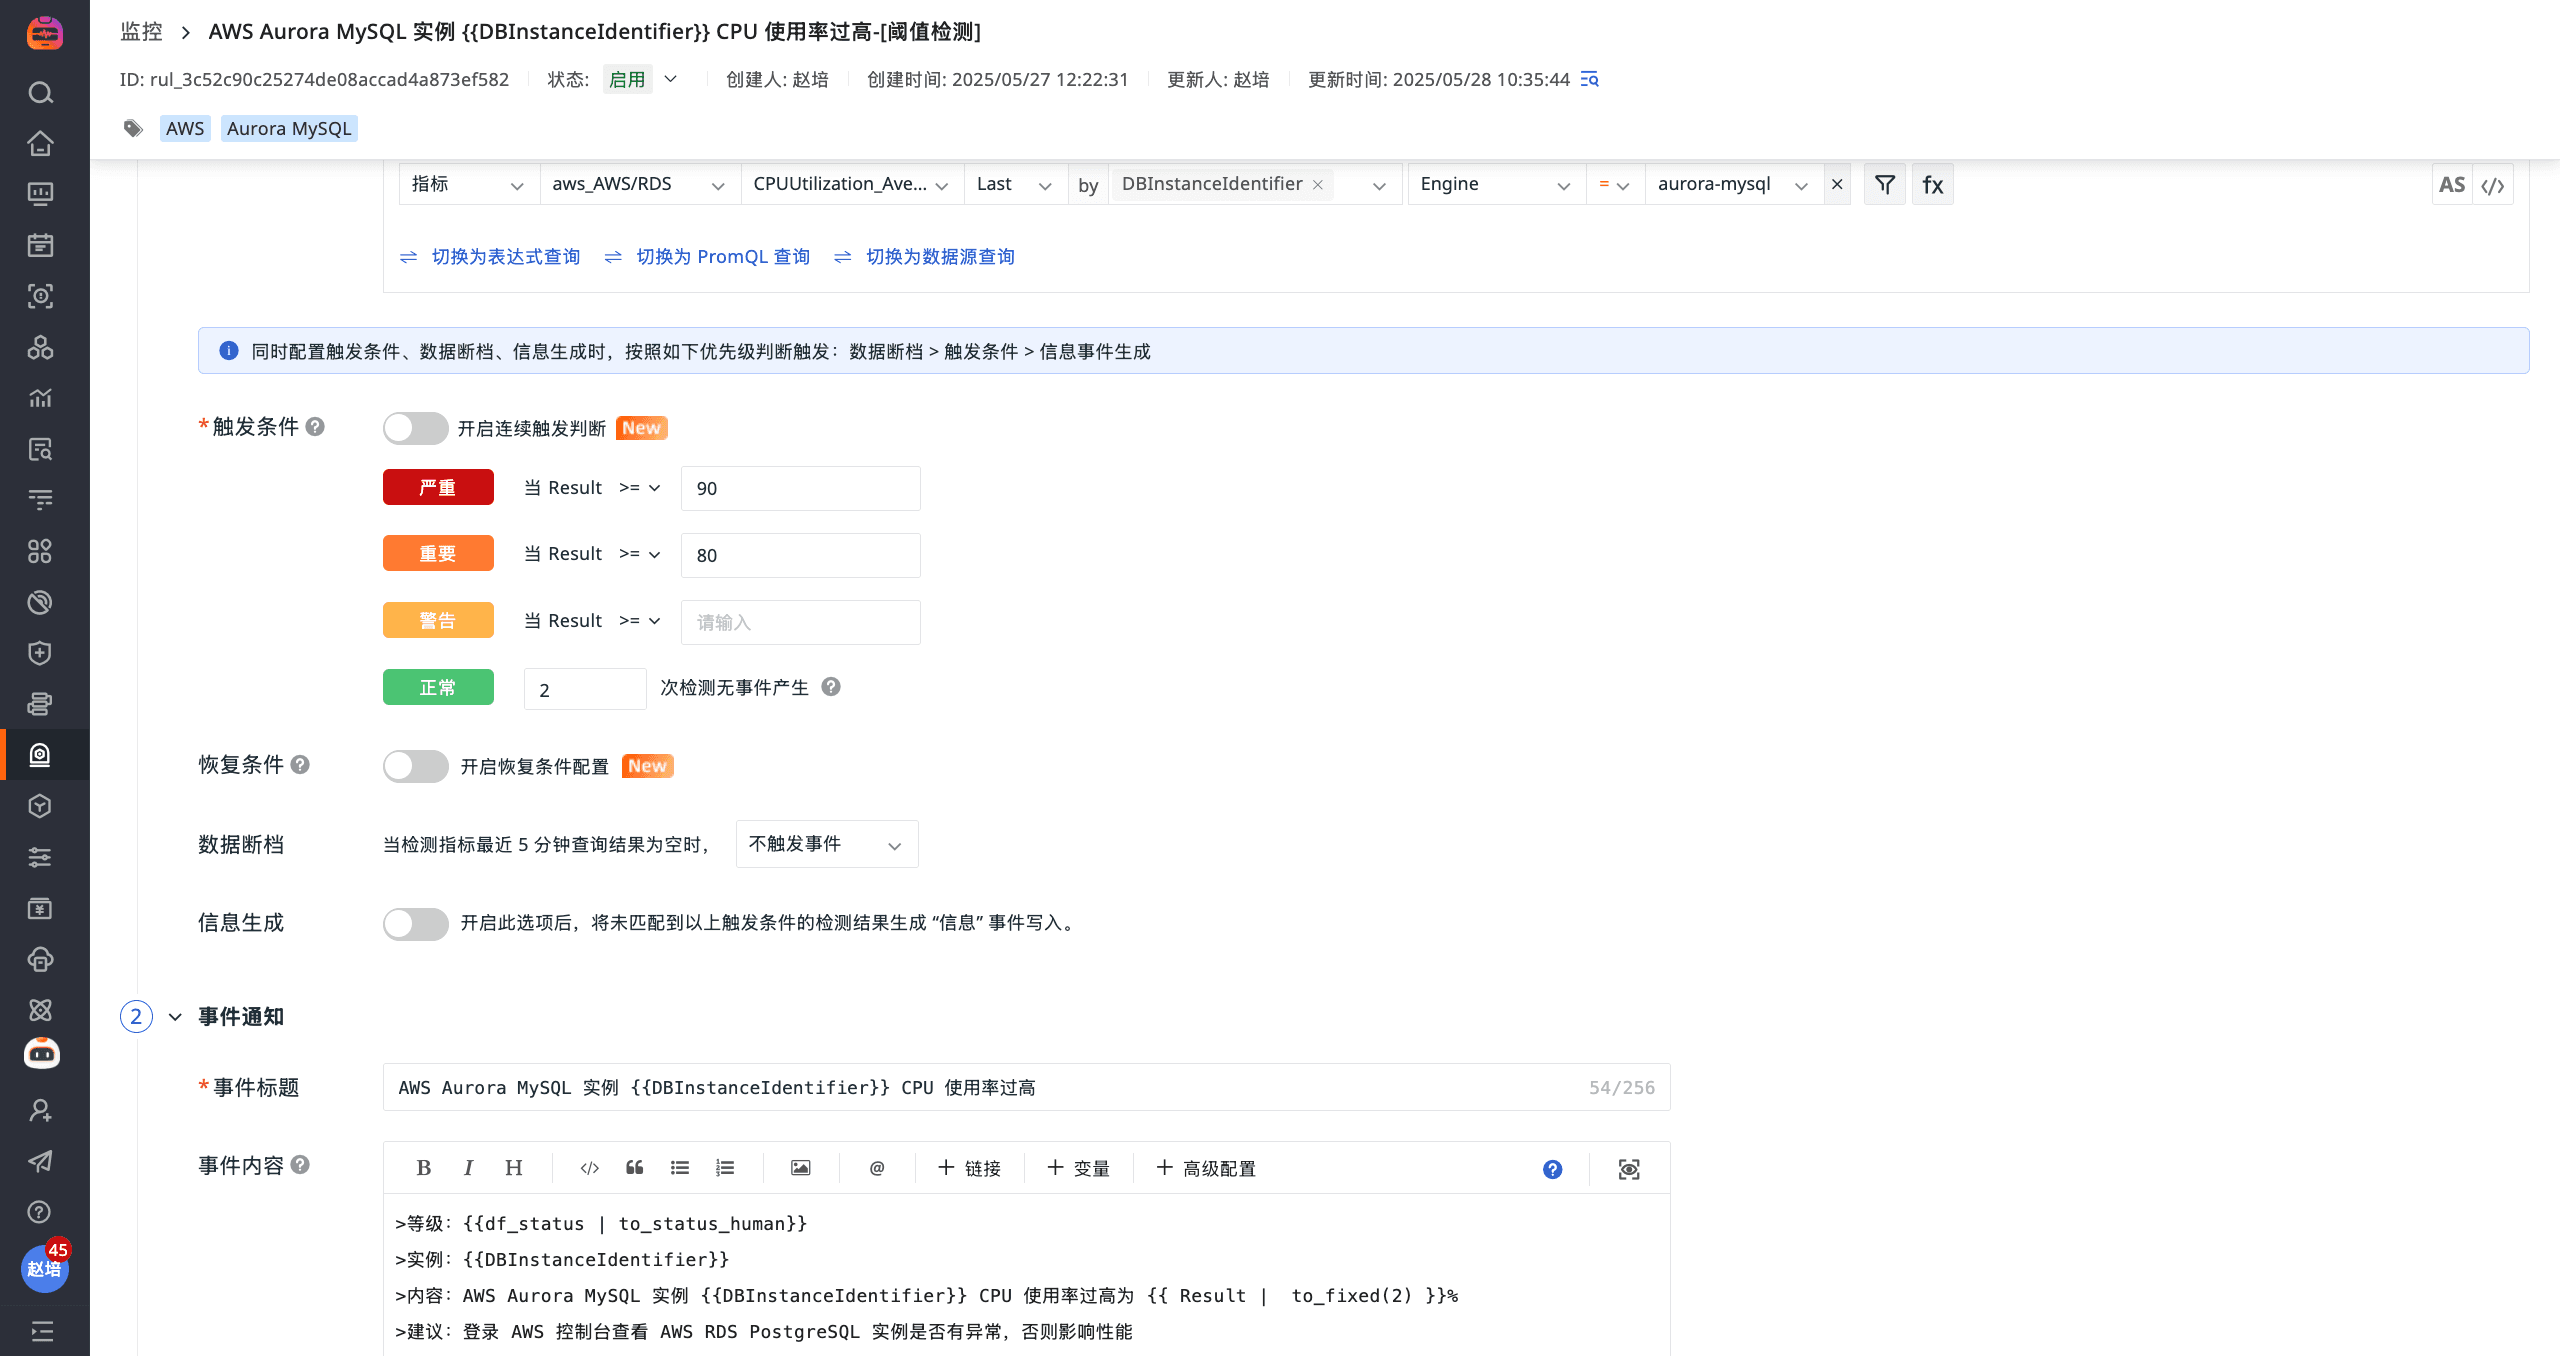The image size is (2560, 1356).
Task: Click the 正常 detection count field
Action: click(585, 689)
